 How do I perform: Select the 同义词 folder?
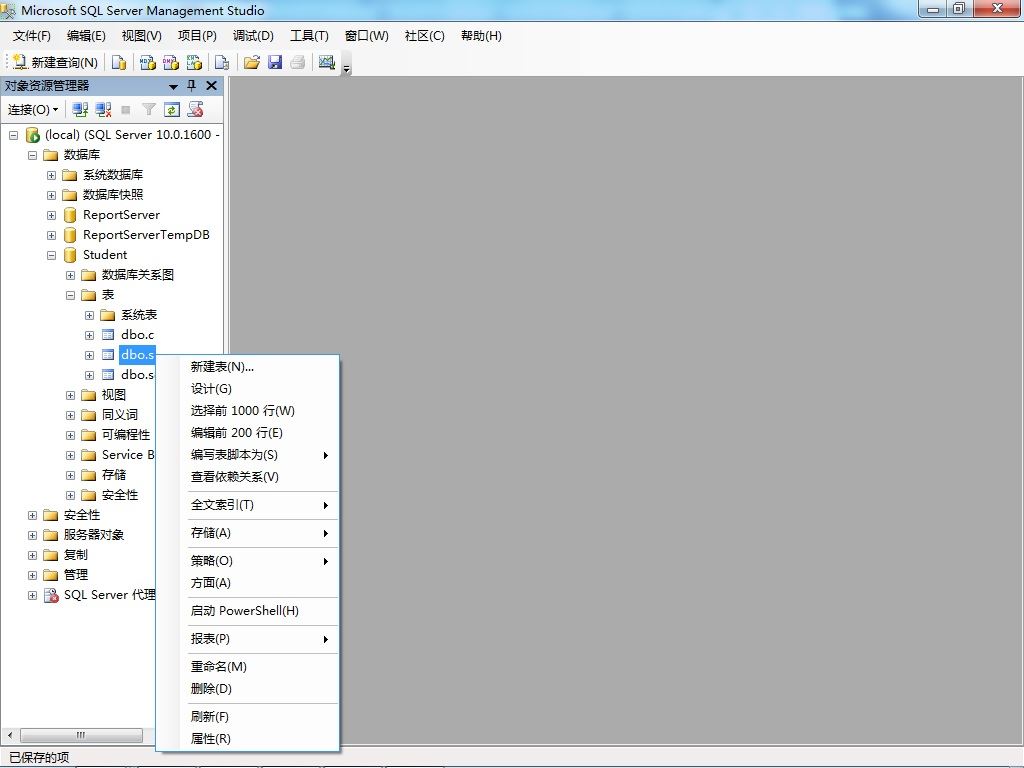[x=120, y=415]
